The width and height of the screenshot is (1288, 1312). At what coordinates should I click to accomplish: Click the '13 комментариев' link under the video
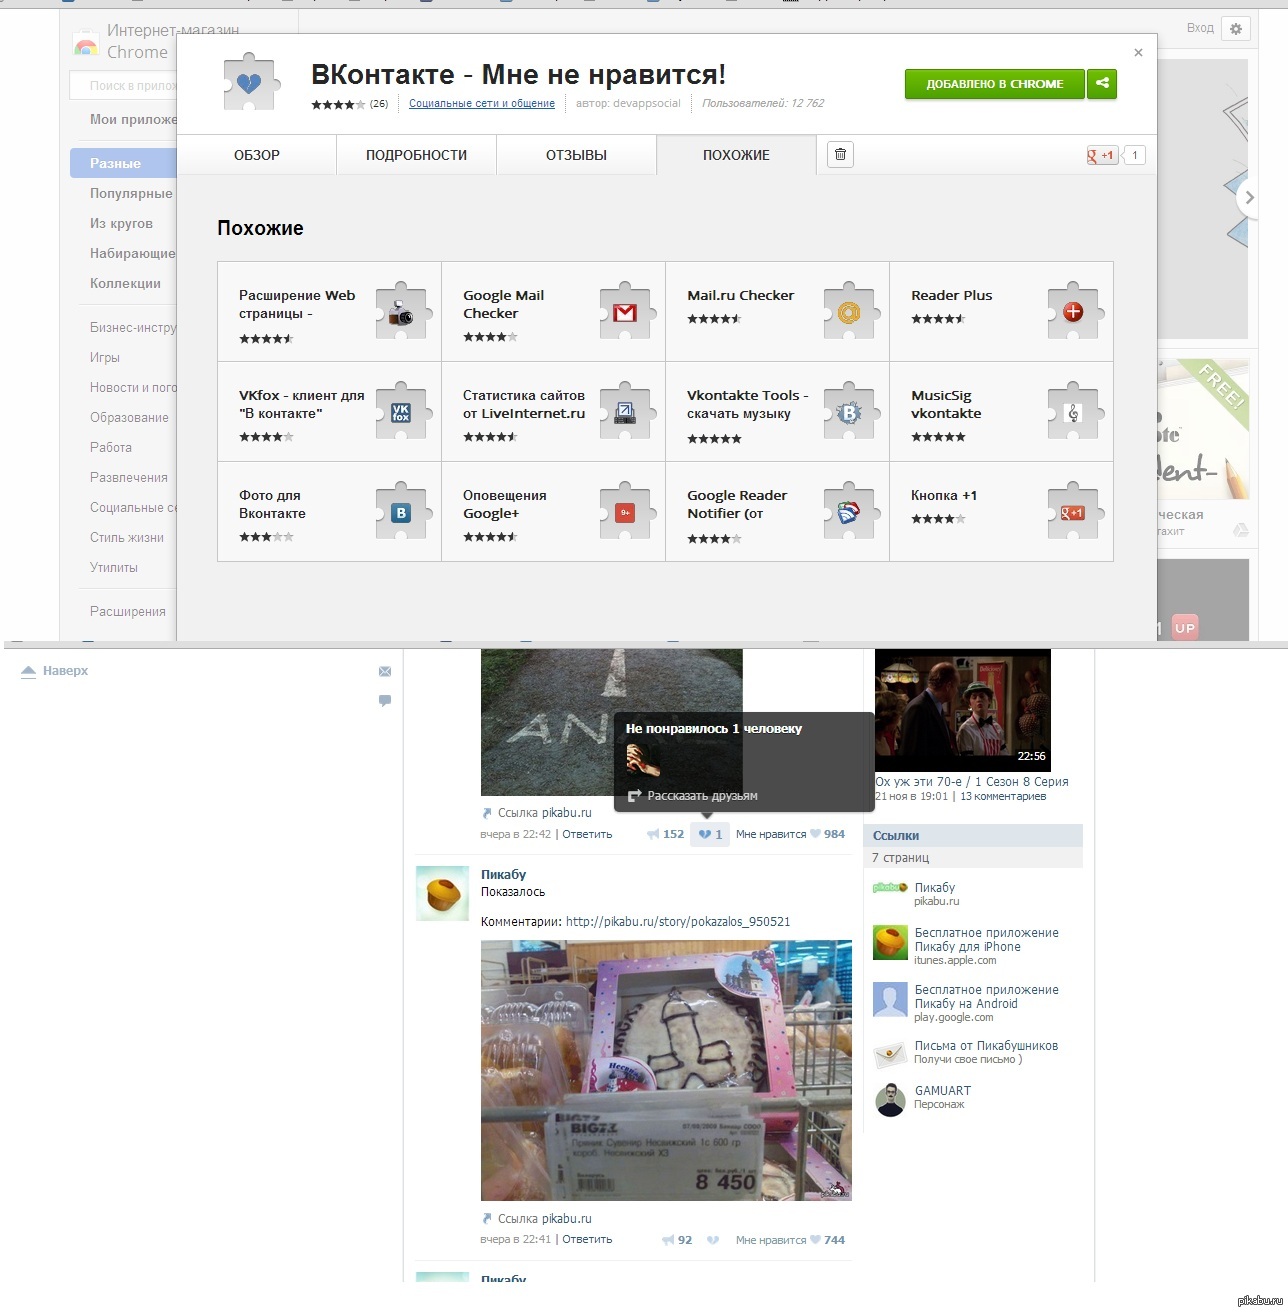(1003, 797)
